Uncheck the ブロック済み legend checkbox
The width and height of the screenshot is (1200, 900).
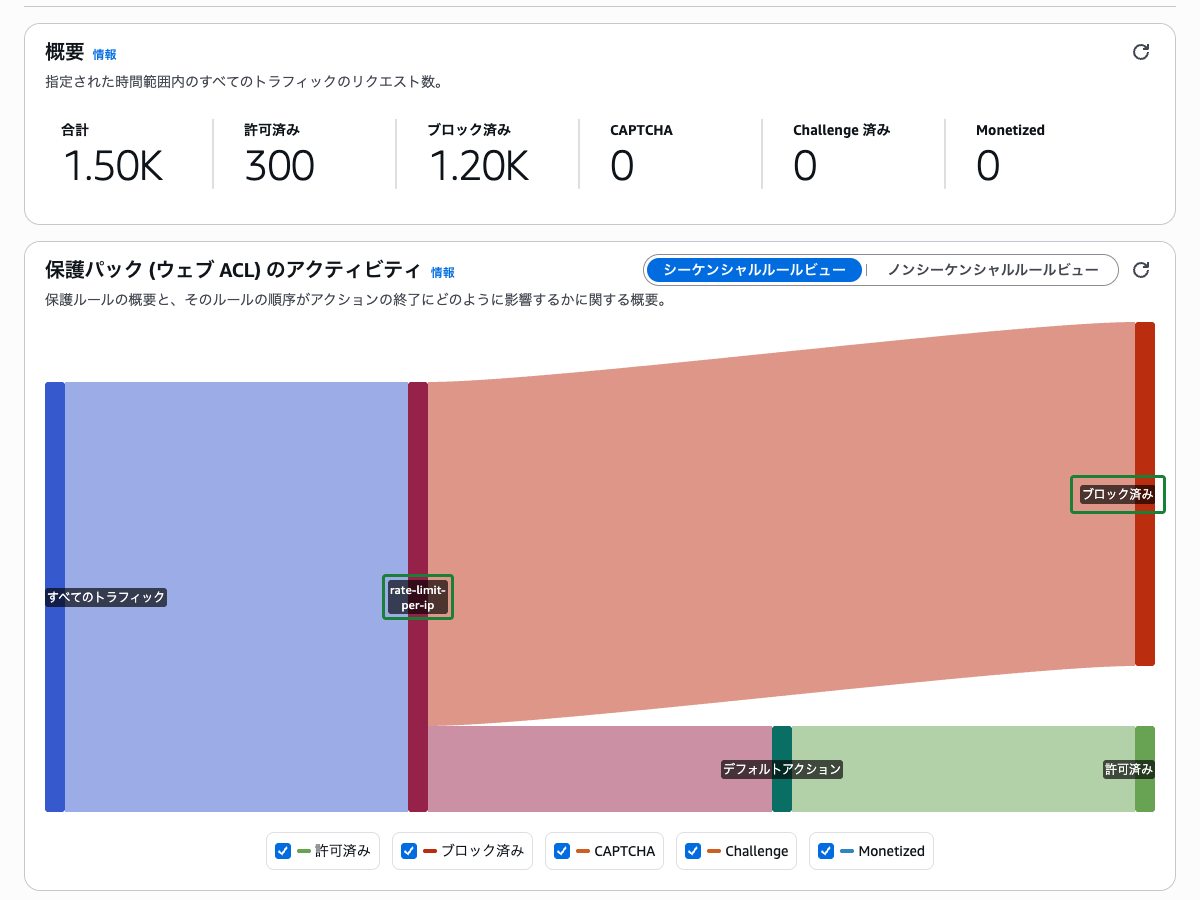pyautogui.click(x=409, y=851)
